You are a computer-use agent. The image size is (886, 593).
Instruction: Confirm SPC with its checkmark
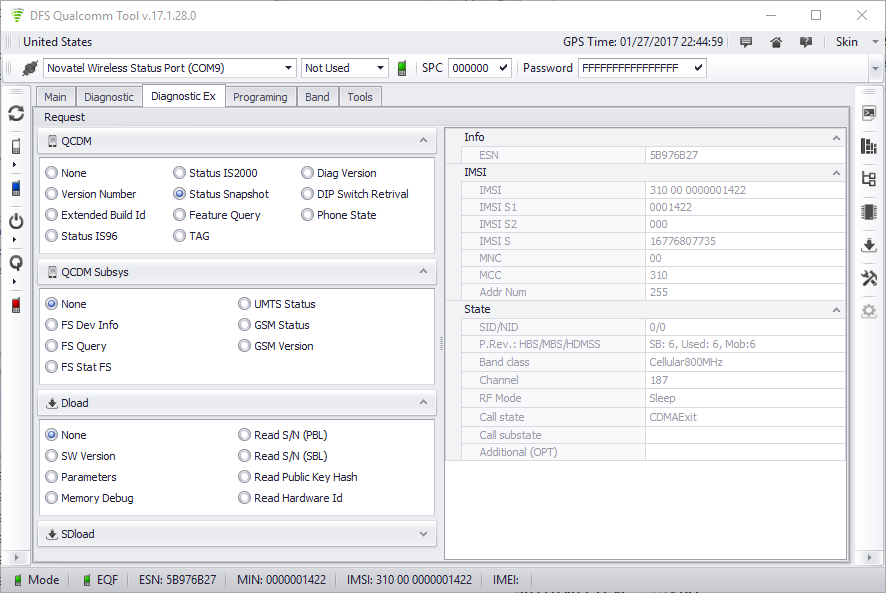(x=503, y=68)
